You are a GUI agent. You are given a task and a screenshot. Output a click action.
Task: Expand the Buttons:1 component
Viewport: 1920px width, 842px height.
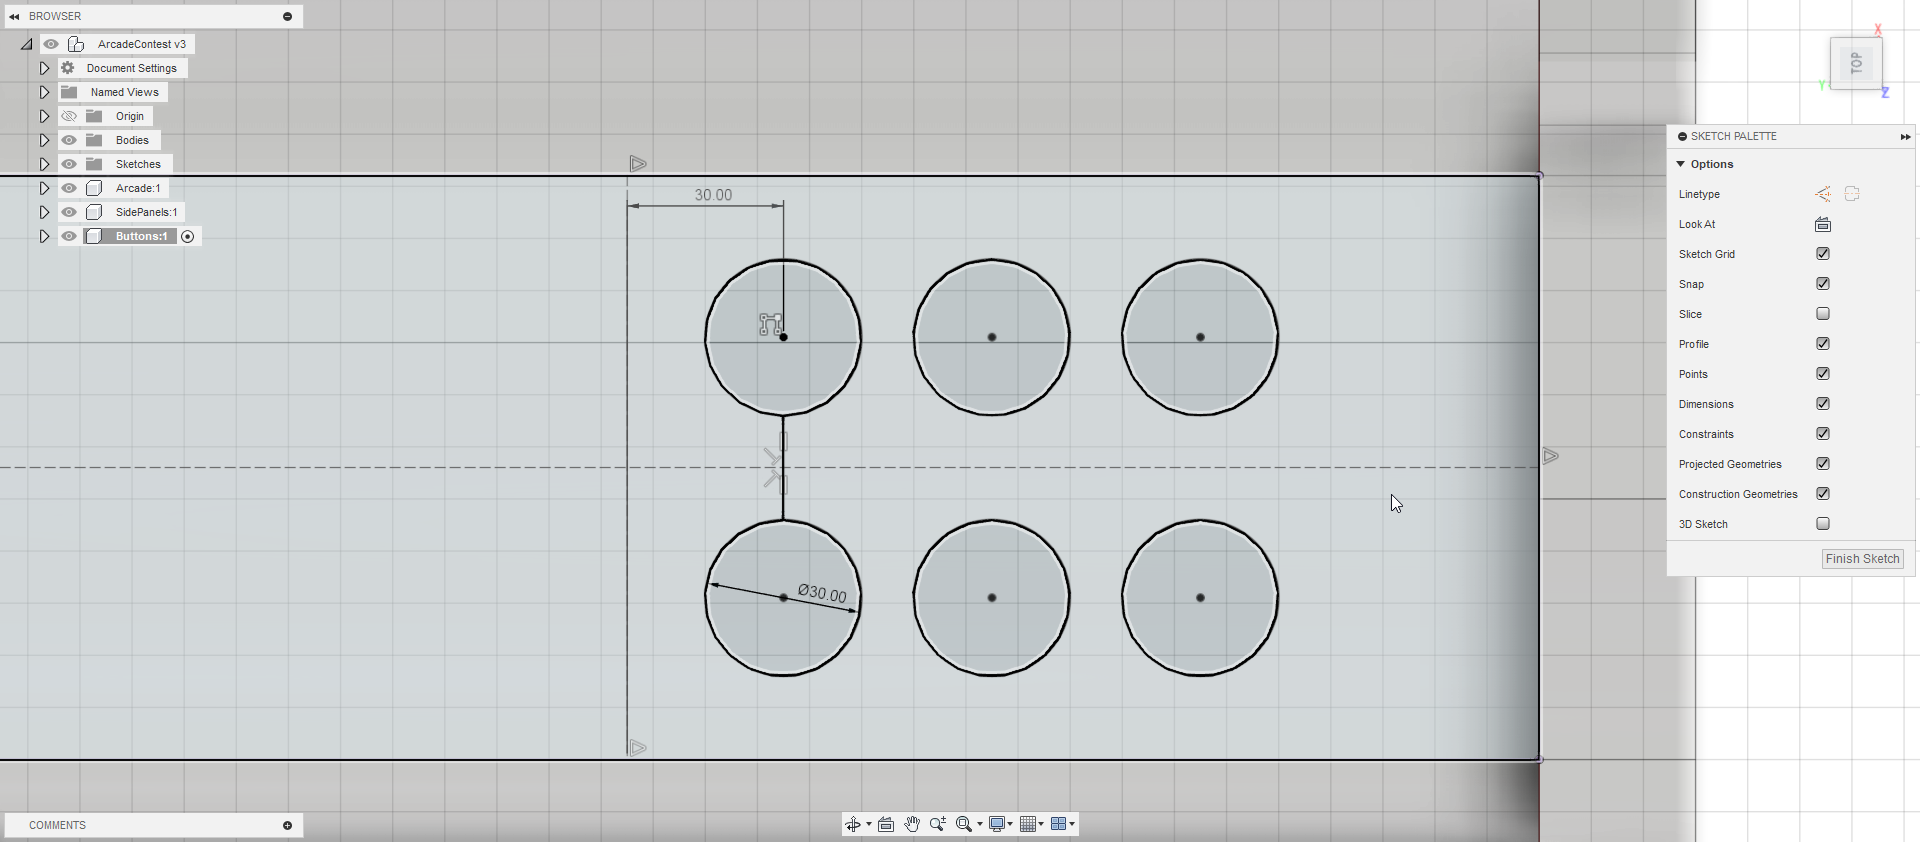pyautogui.click(x=44, y=236)
